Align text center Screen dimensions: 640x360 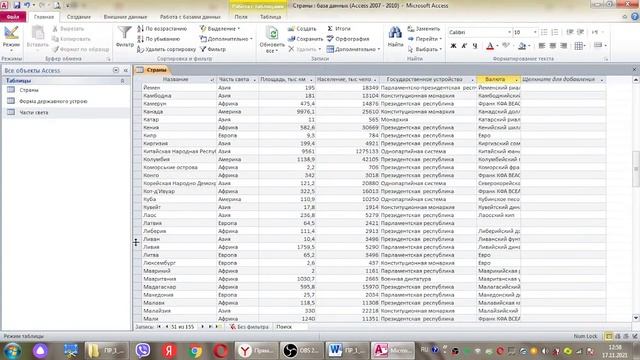tap(553, 46)
